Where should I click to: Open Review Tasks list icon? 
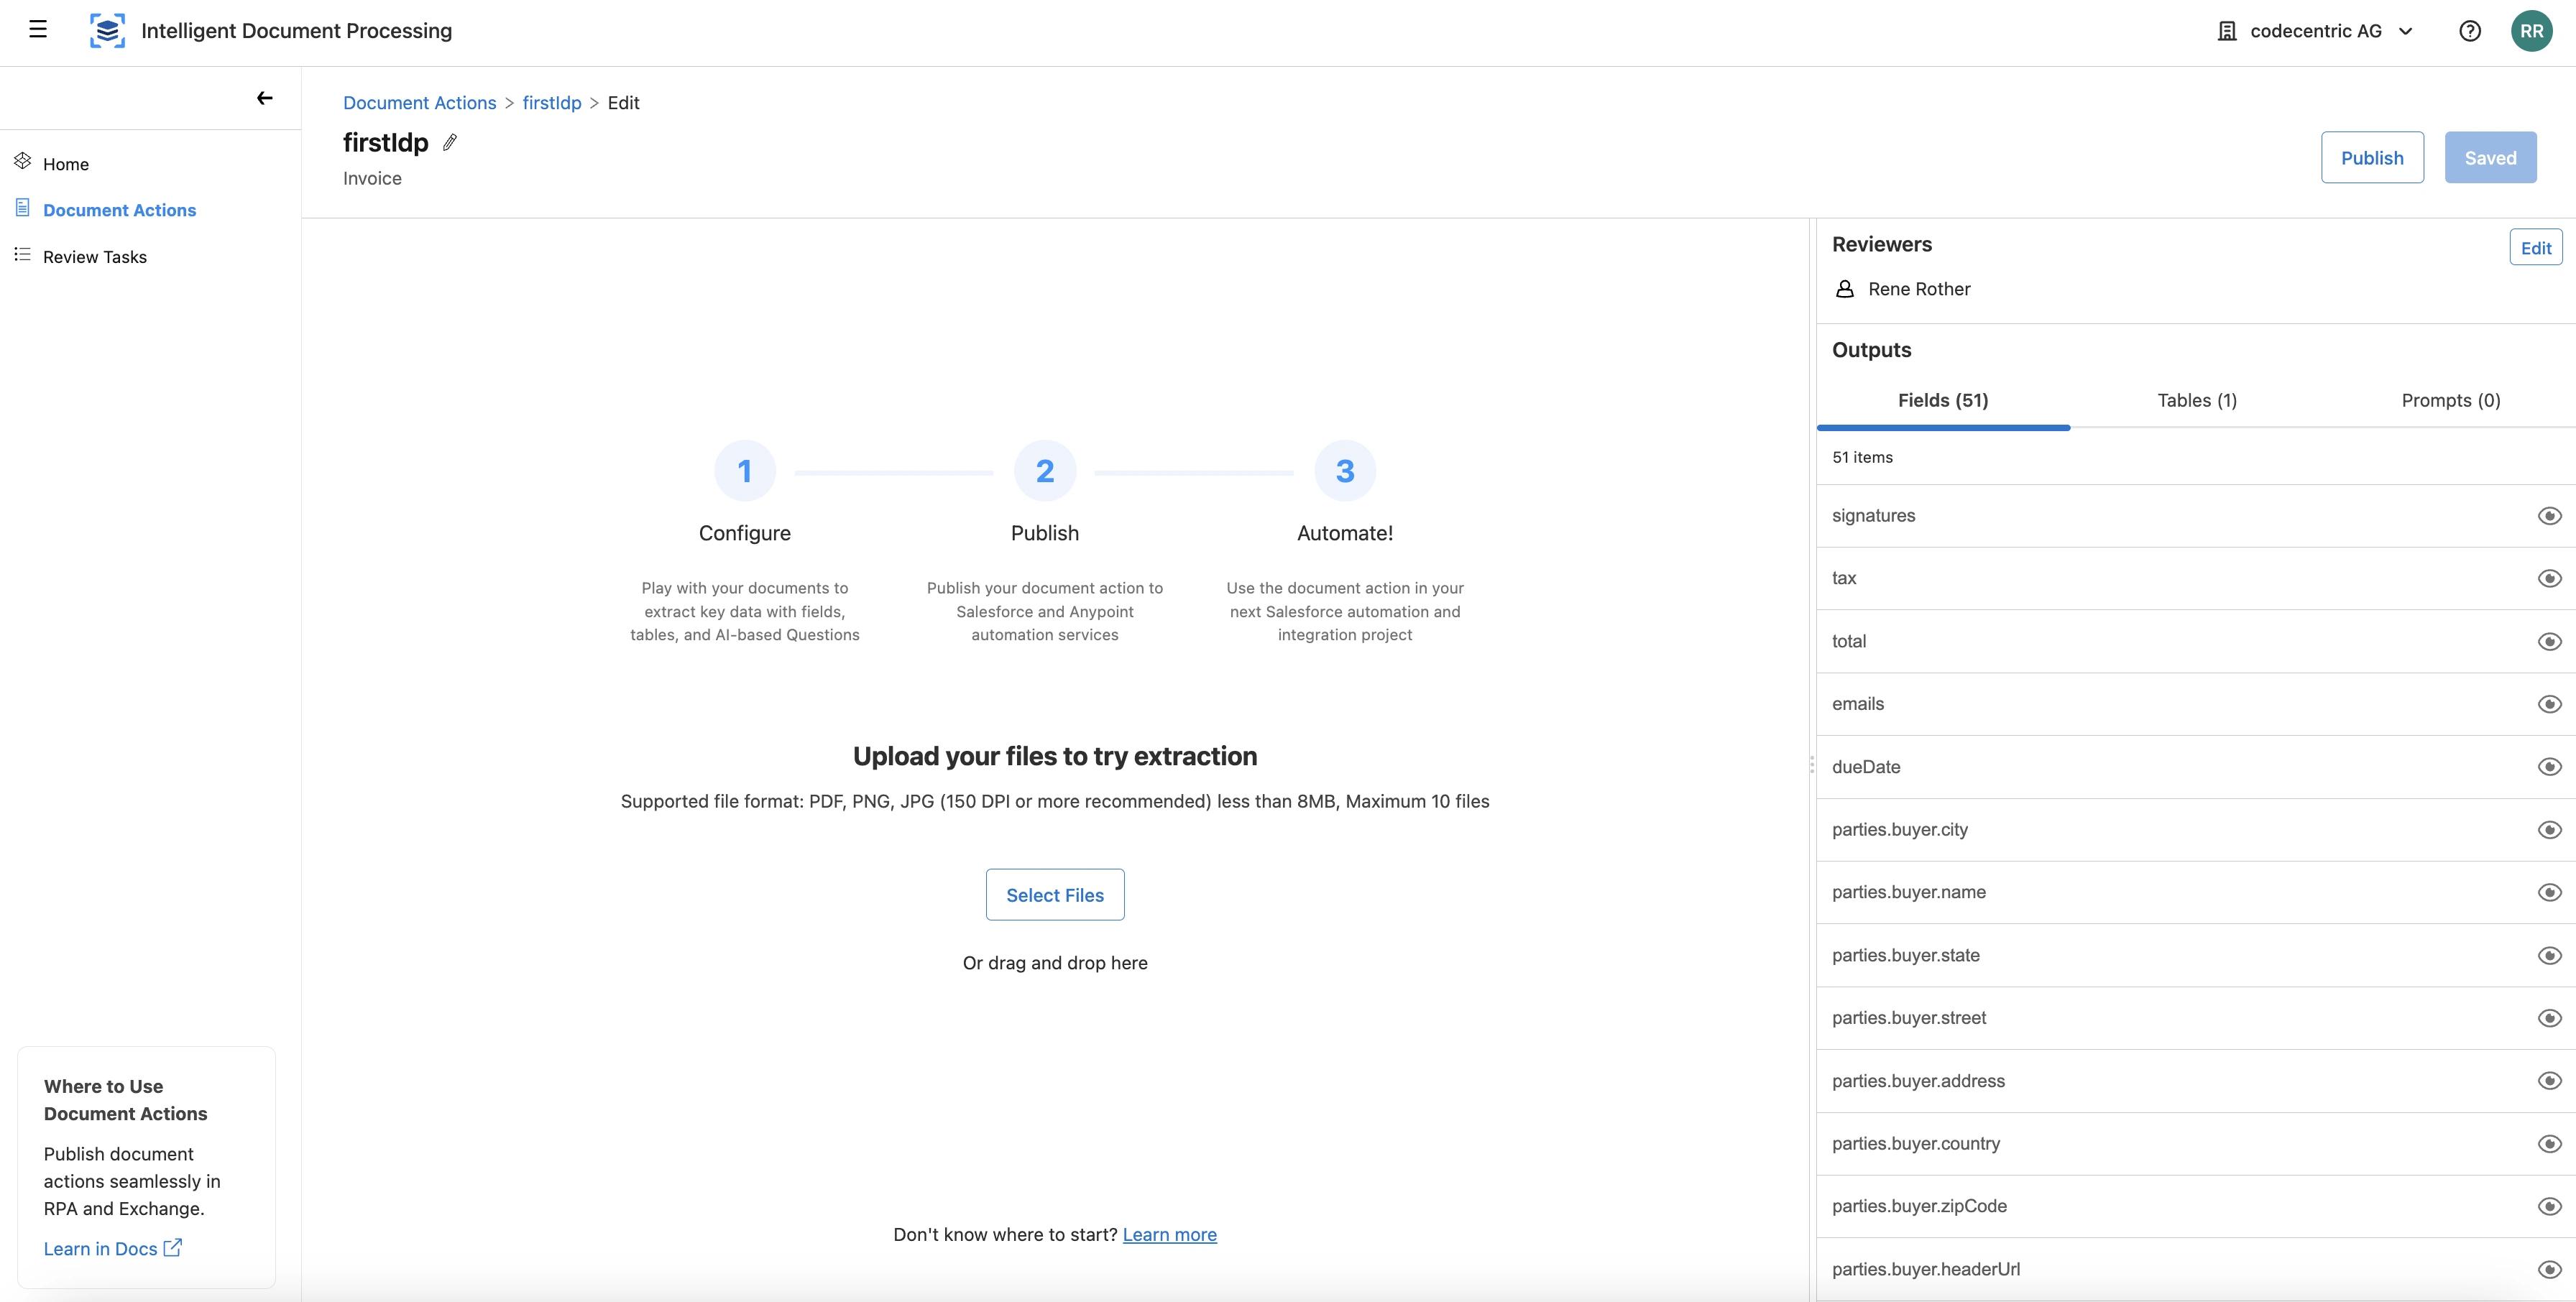pos(23,255)
